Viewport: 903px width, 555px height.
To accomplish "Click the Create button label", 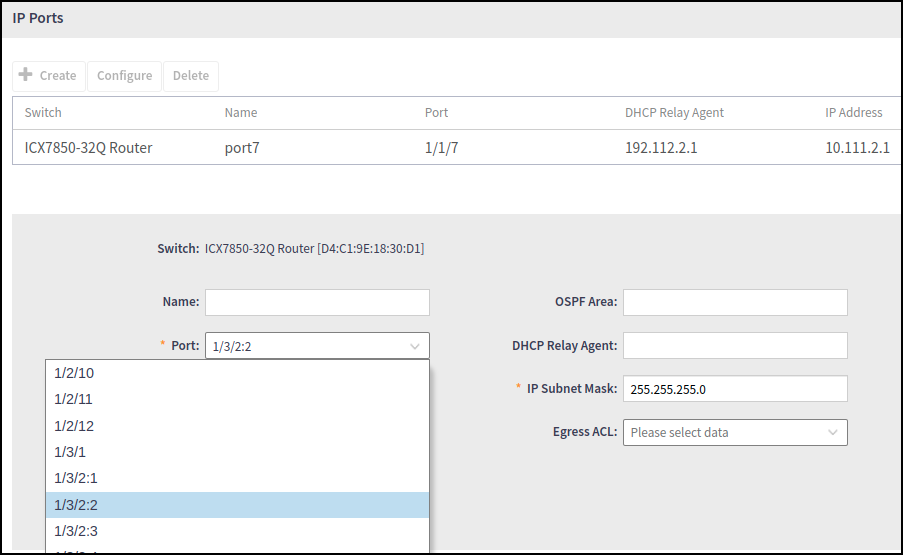I will [58, 75].
